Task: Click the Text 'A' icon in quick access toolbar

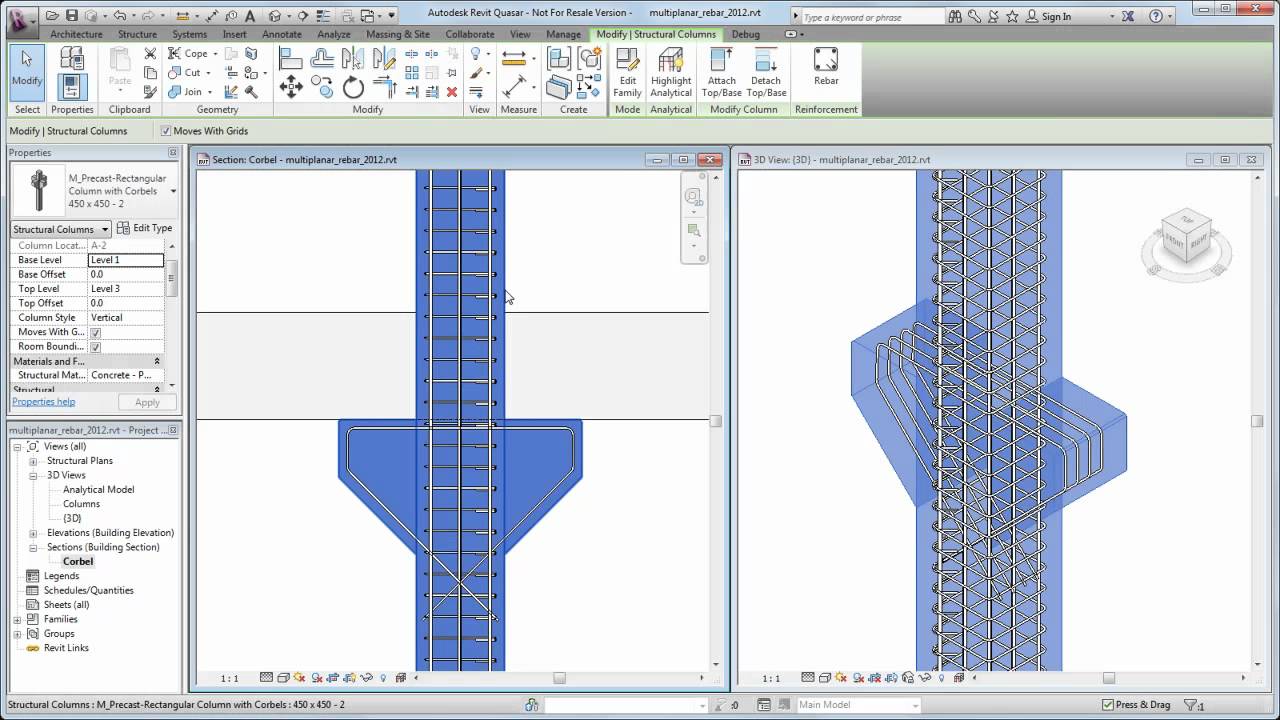Action: point(249,16)
